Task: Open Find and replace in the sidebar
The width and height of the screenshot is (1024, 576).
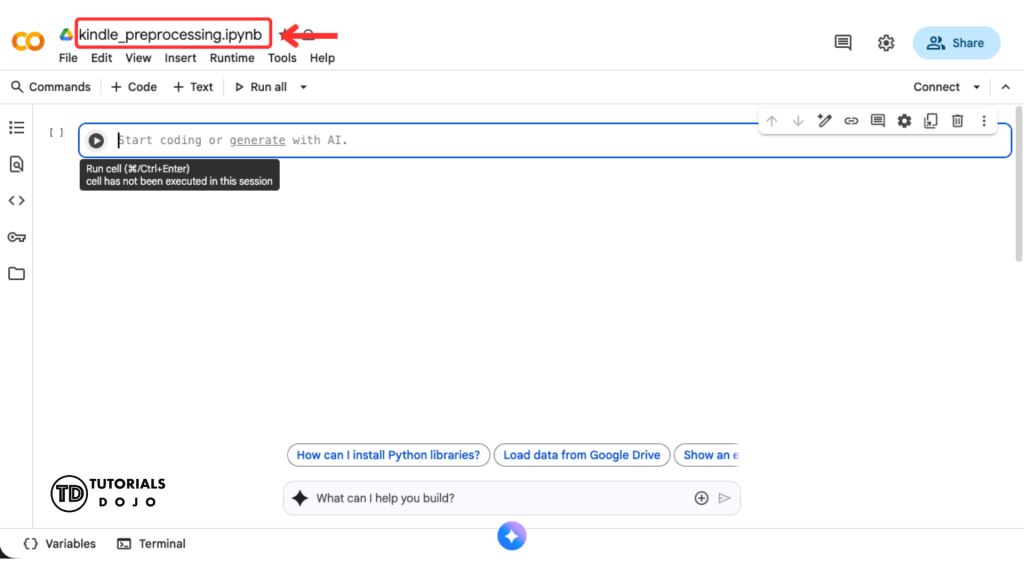Action: [16, 163]
